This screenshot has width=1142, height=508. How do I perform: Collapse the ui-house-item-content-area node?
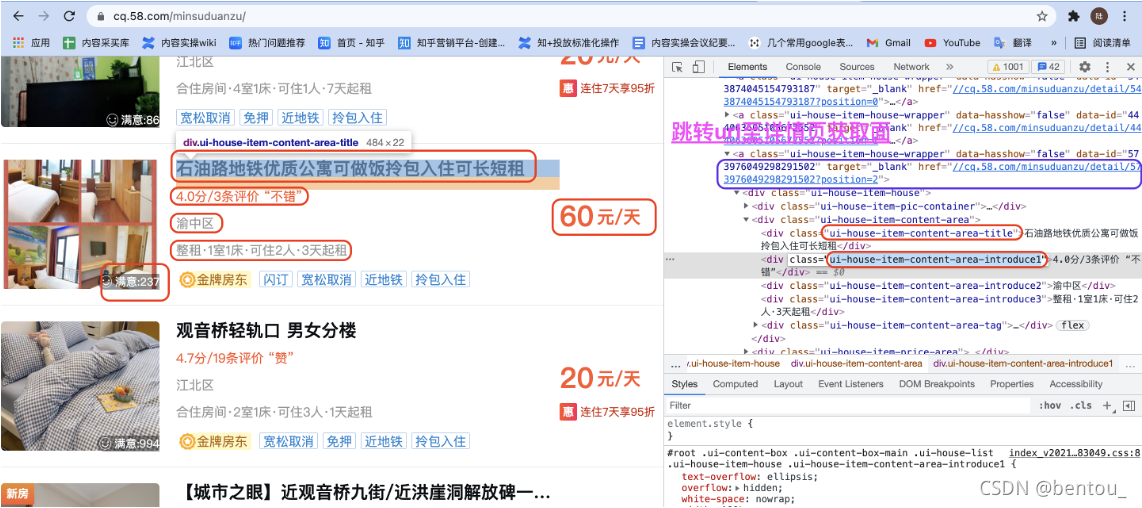(x=746, y=219)
